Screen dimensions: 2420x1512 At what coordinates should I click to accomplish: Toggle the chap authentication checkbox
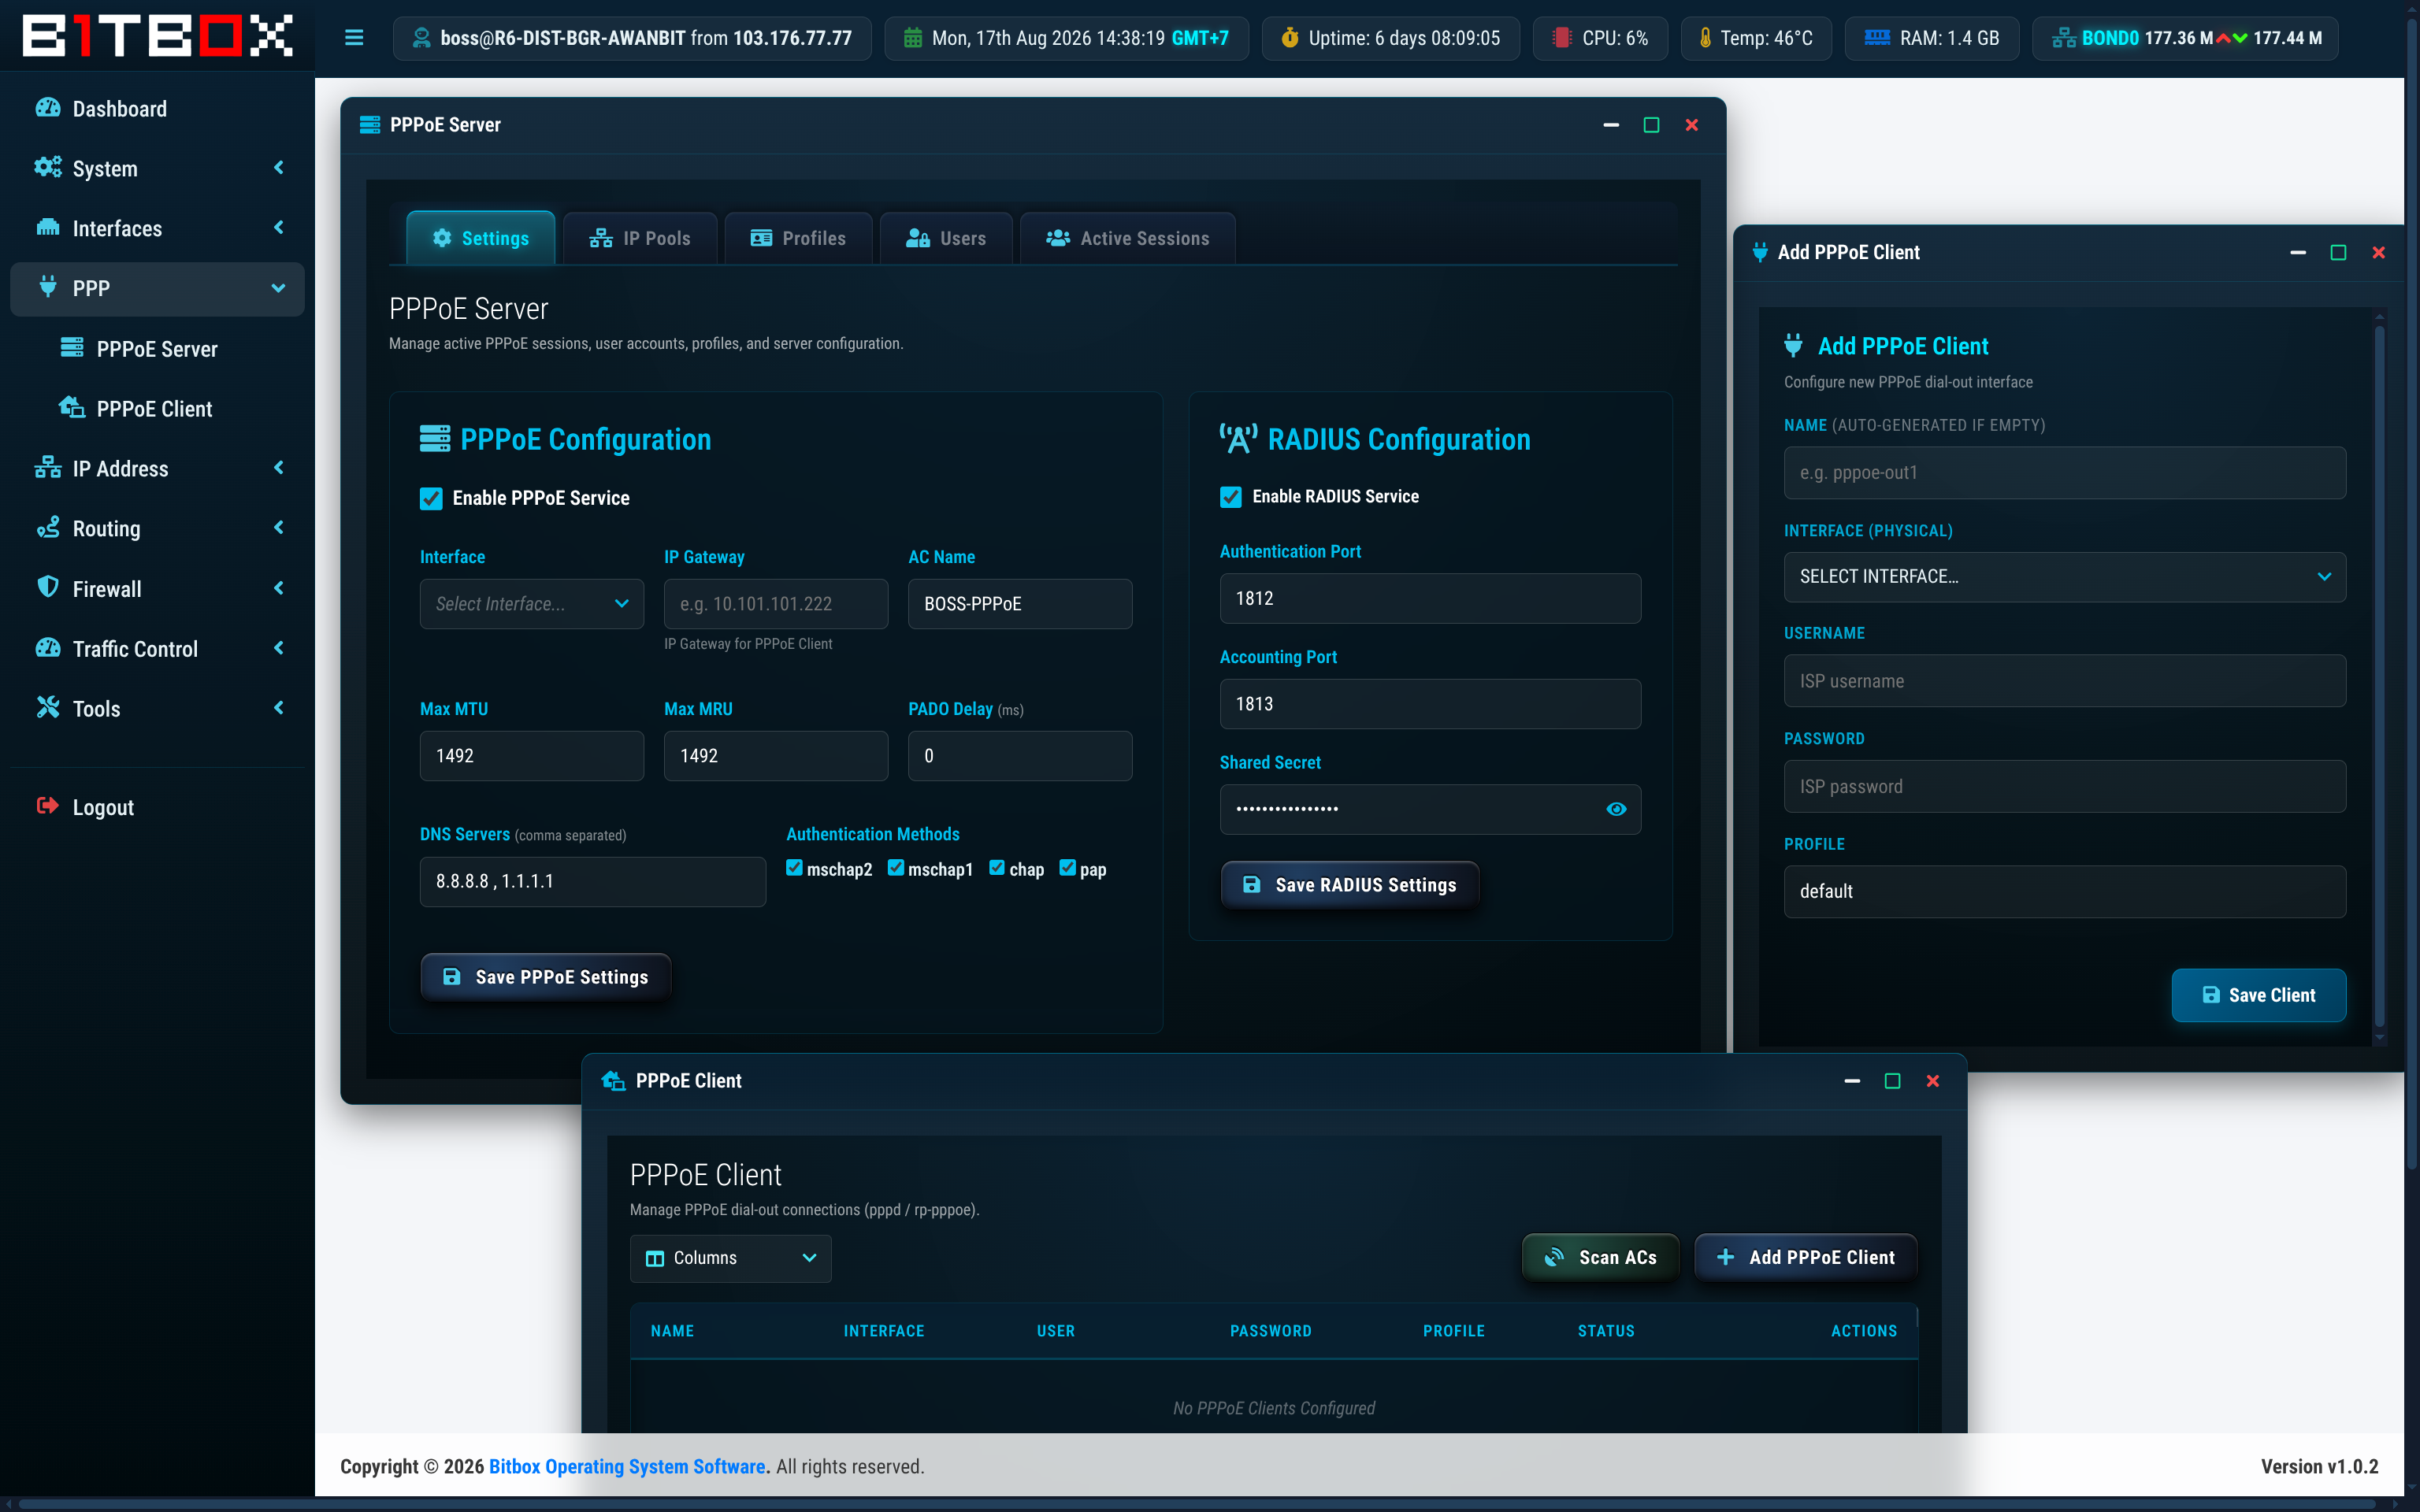pos(997,868)
